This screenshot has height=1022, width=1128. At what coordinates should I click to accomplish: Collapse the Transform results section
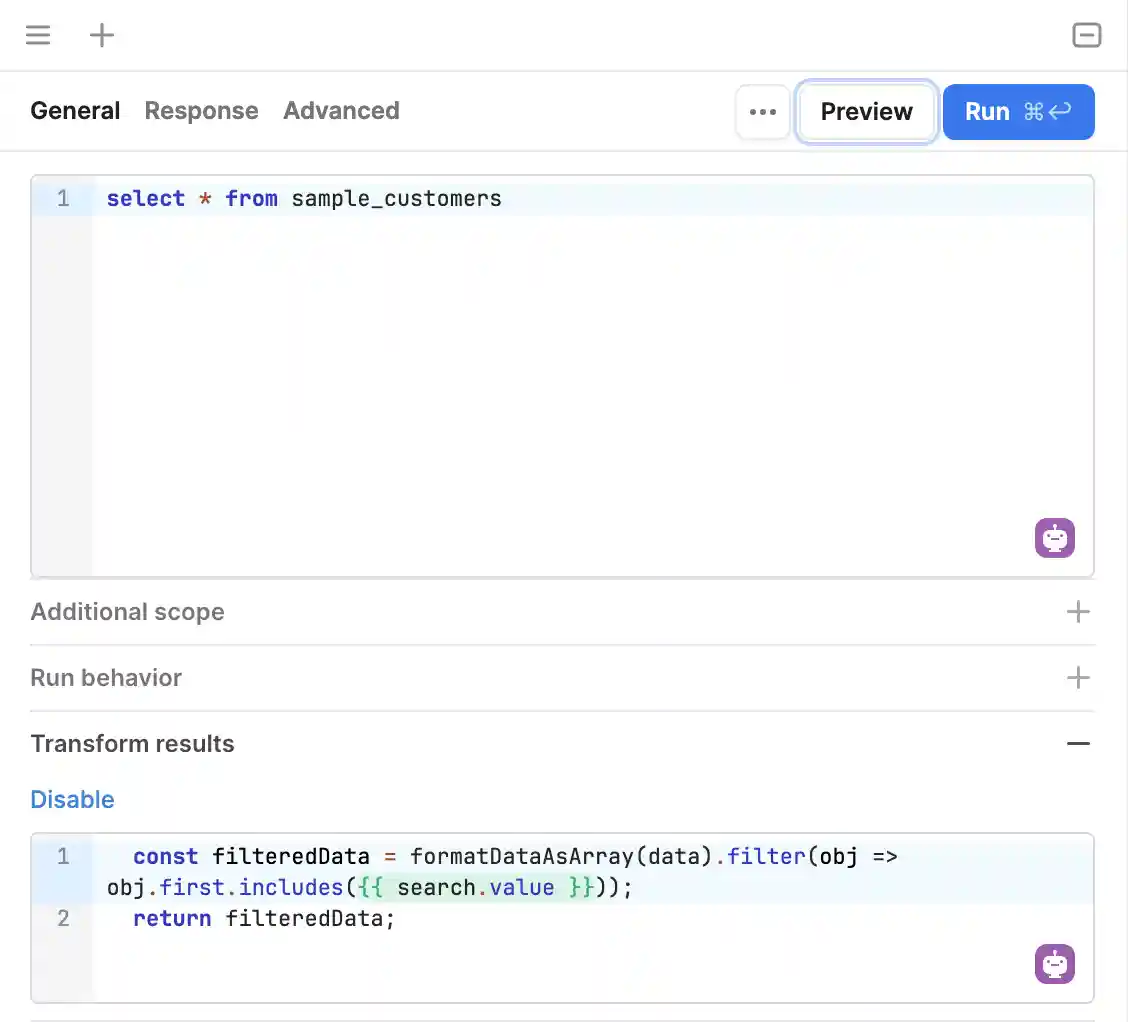click(x=1078, y=744)
